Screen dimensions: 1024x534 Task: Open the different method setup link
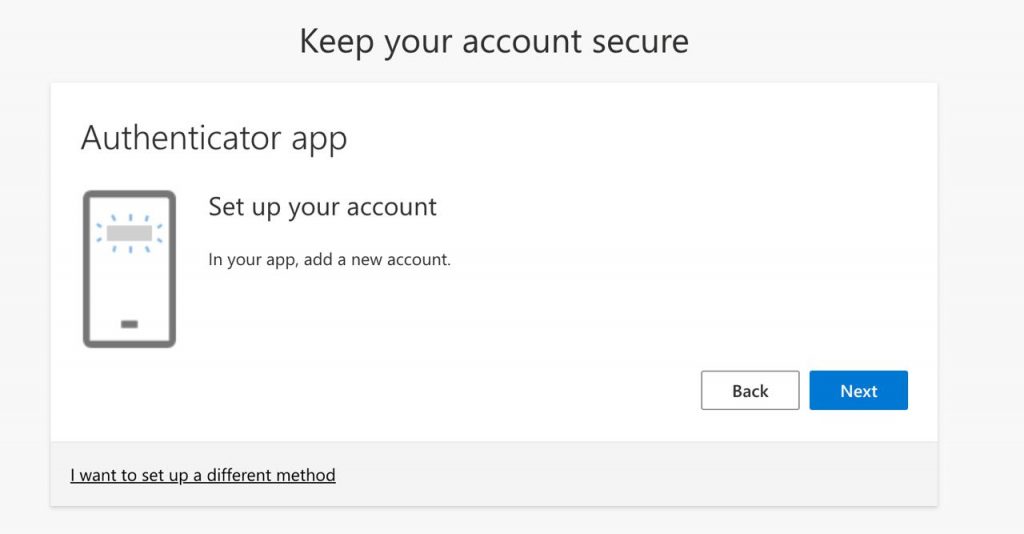[203, 475]
